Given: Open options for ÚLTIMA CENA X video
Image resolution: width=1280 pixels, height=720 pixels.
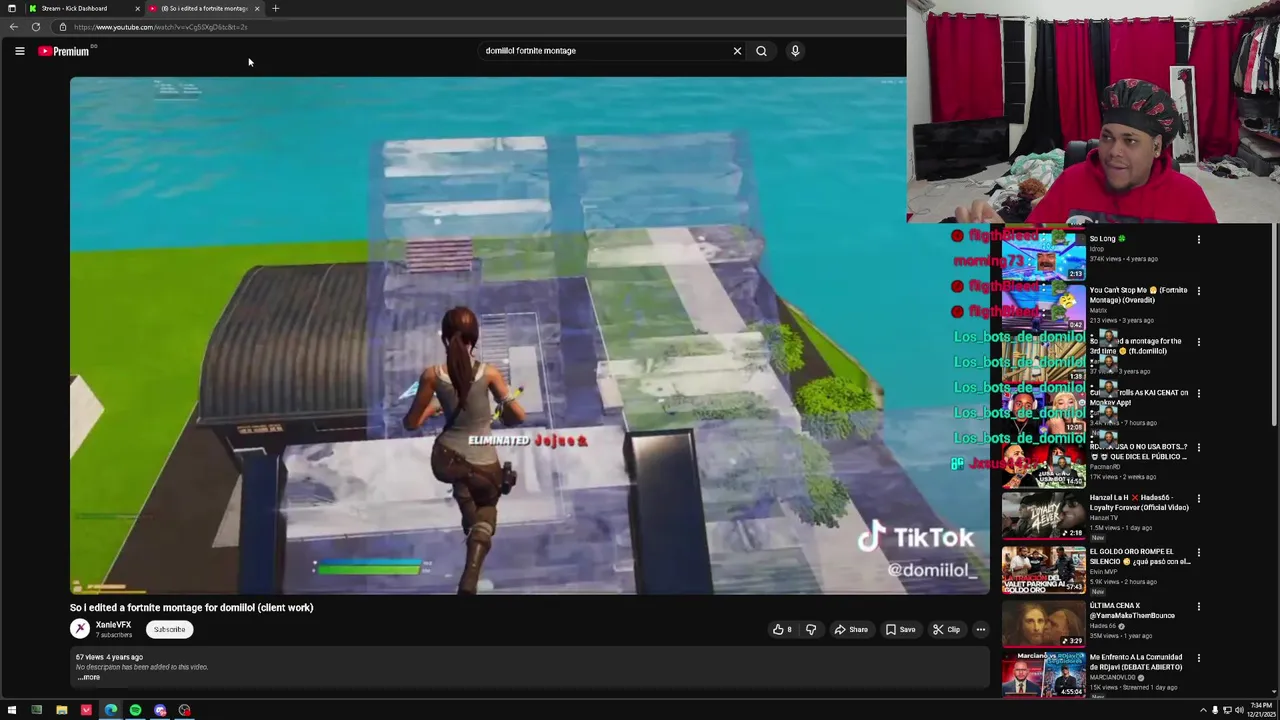Looking at the screenshot, I should (1198, 606).
